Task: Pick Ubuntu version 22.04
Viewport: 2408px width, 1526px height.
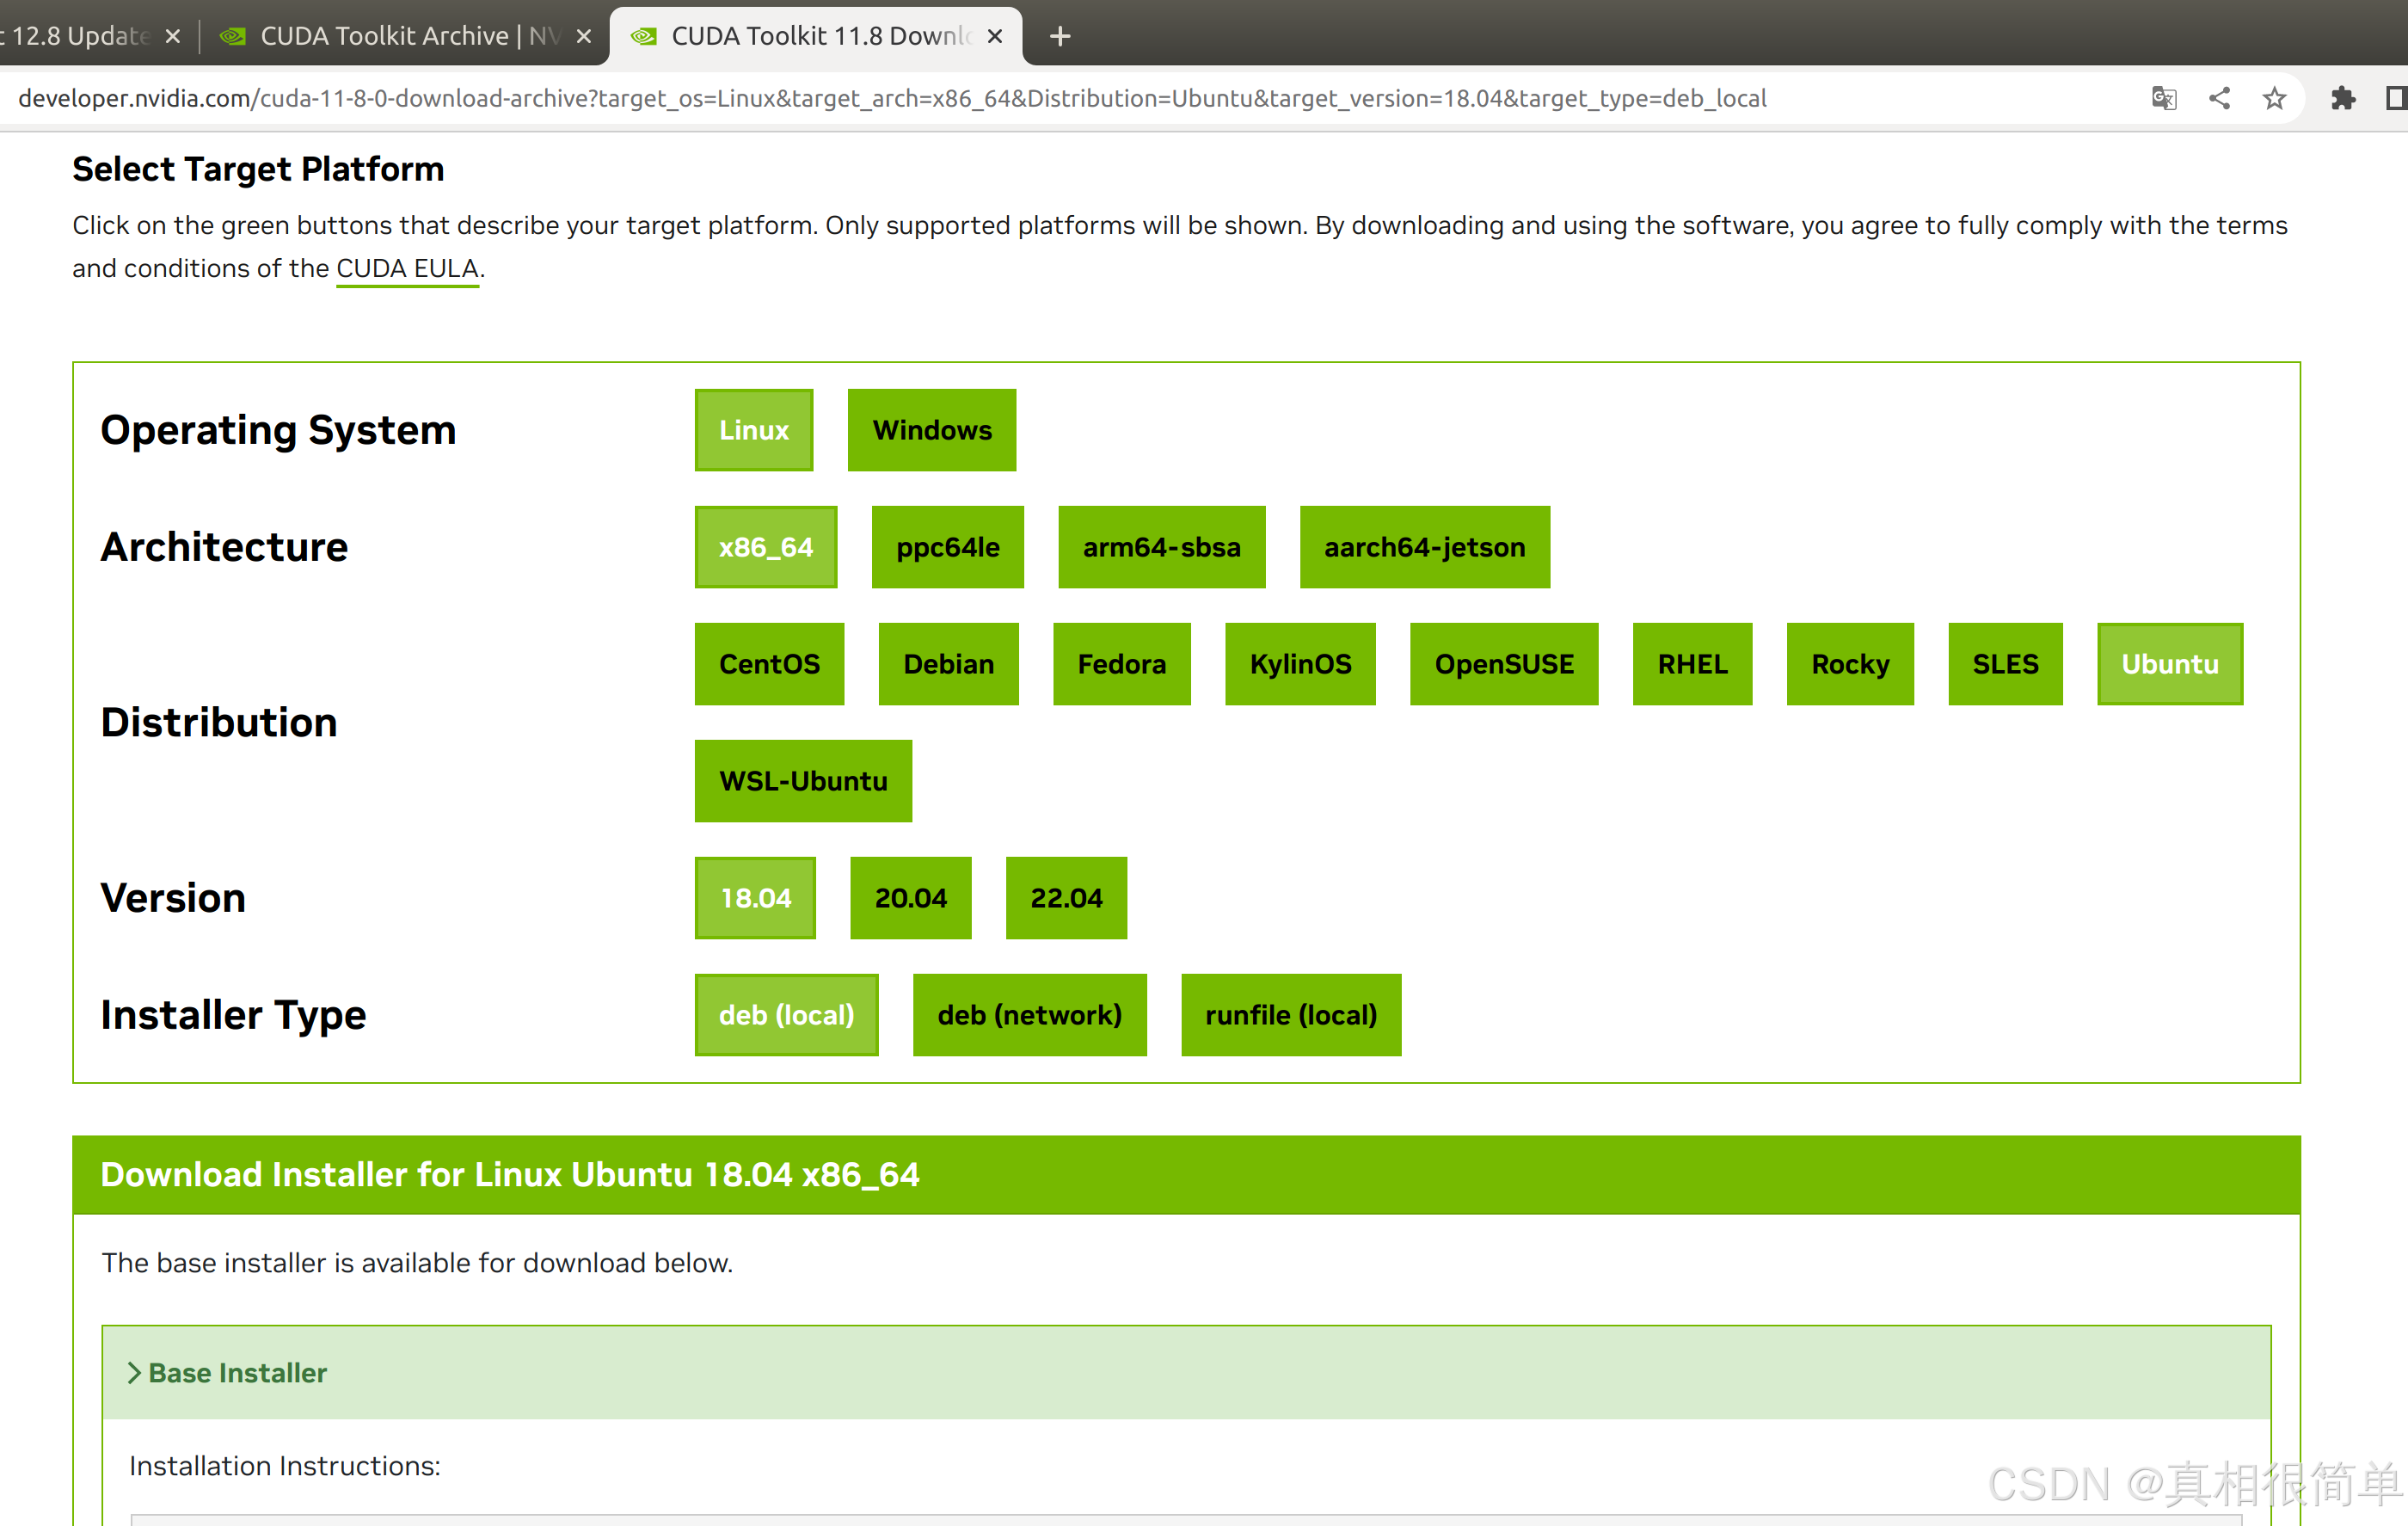Action: point(1065,898)
